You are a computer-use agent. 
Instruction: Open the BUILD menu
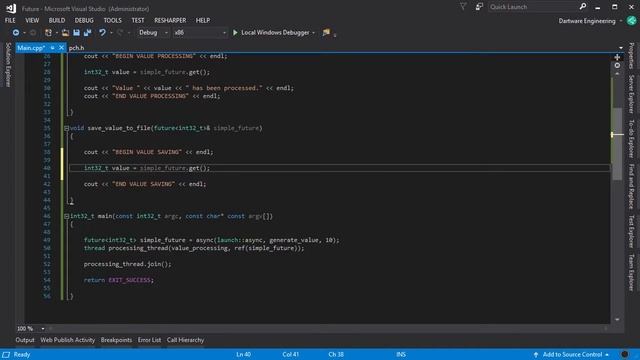point(57,20)
